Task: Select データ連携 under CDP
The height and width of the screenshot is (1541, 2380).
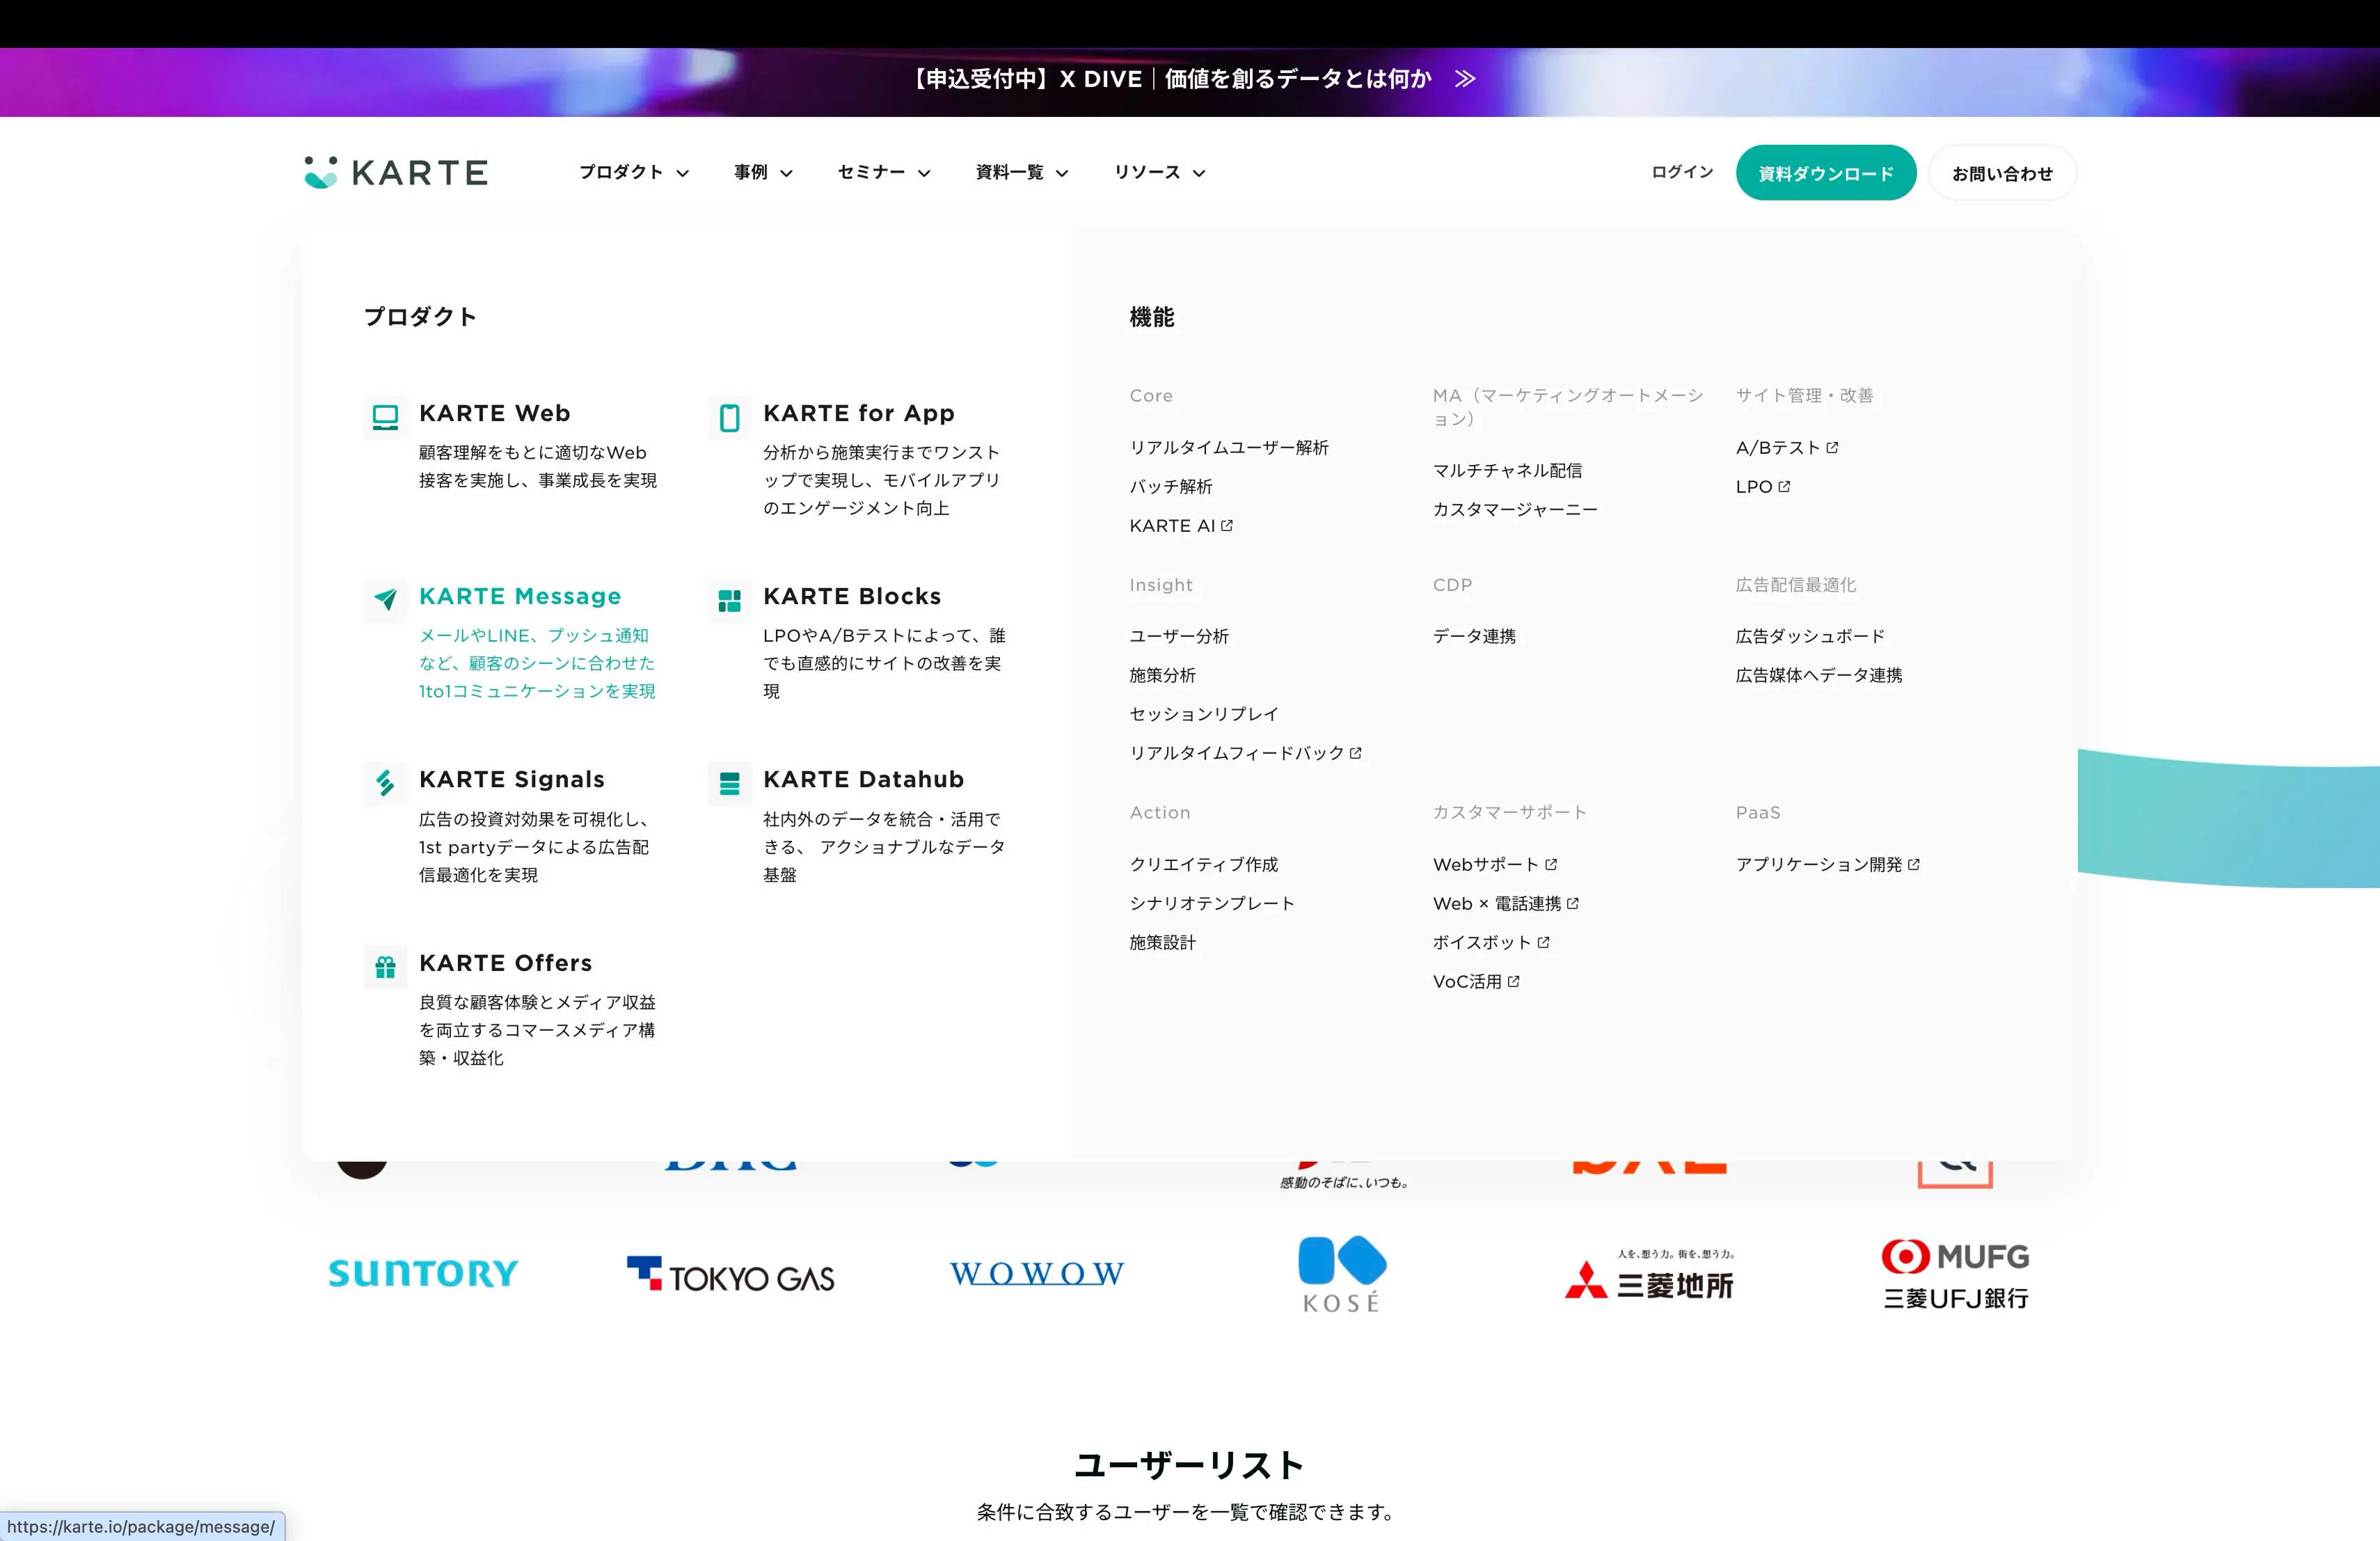Action: [x=1474, y=636]
